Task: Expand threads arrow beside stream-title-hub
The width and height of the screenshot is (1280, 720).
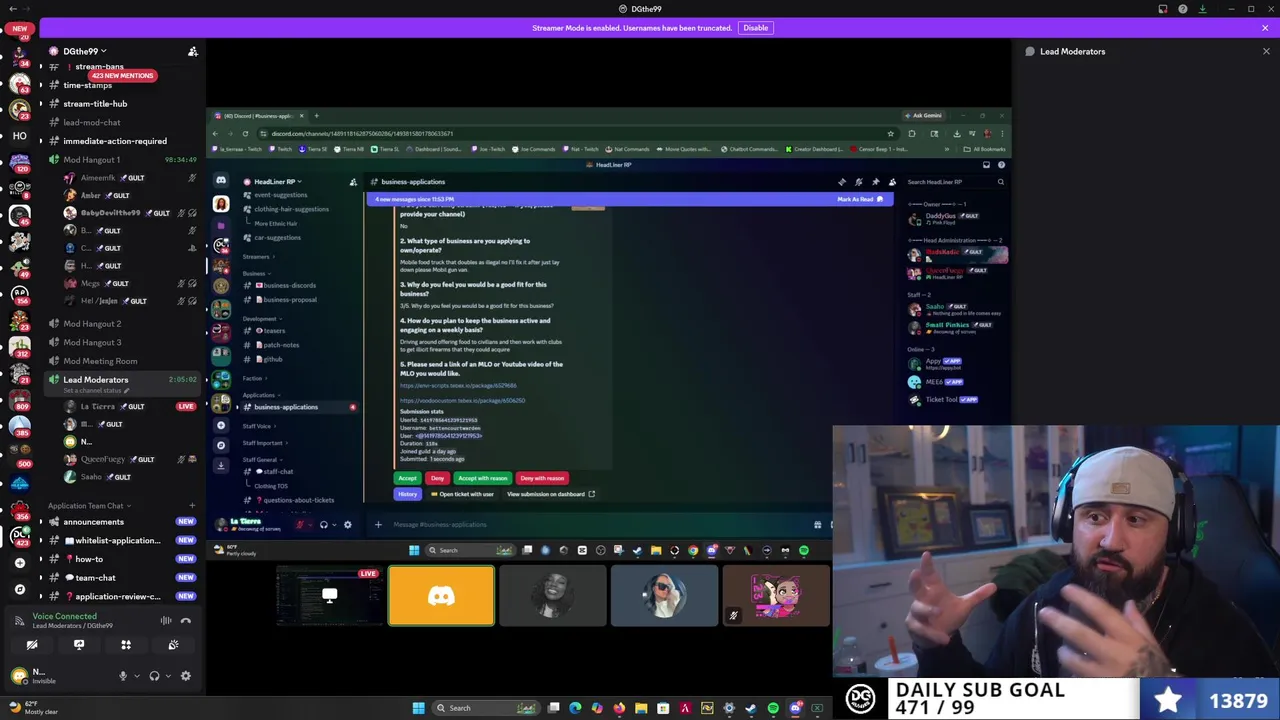Action: (x=41, y=104)
